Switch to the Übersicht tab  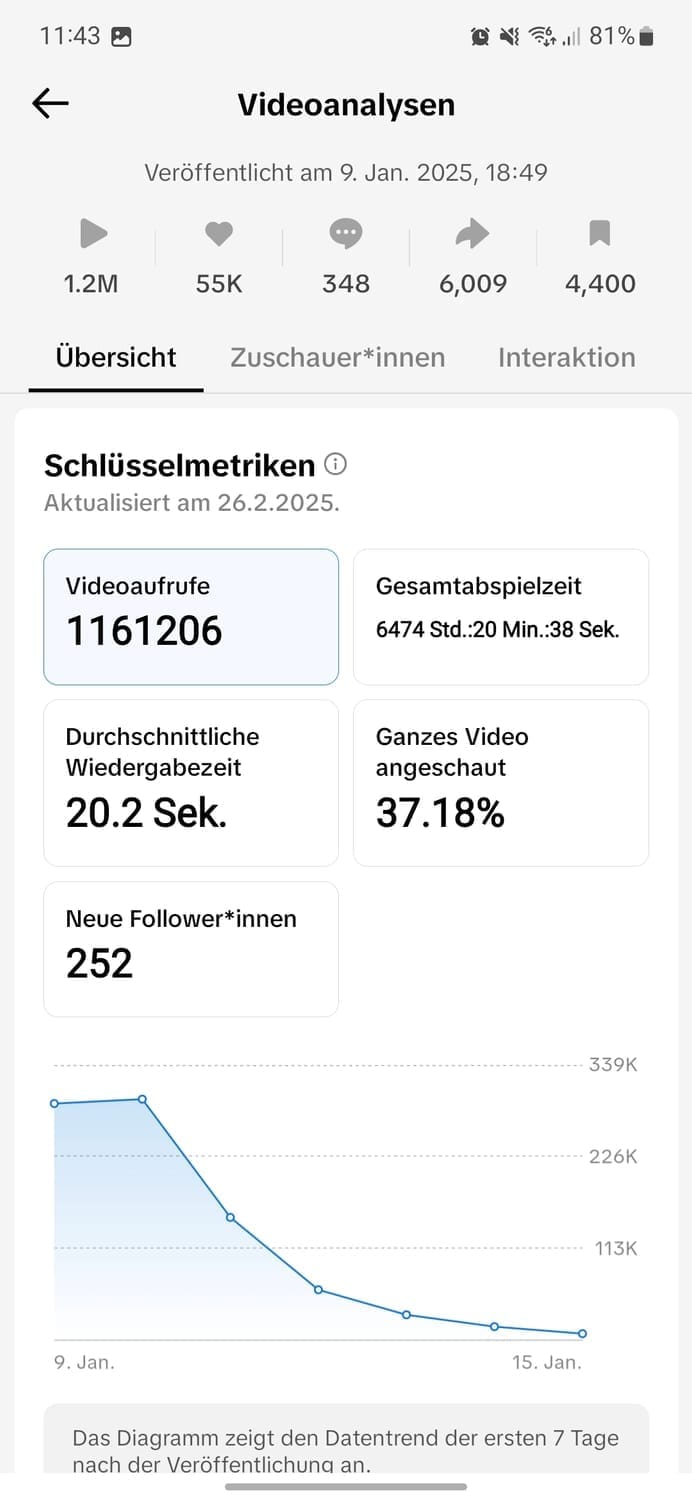116,358
